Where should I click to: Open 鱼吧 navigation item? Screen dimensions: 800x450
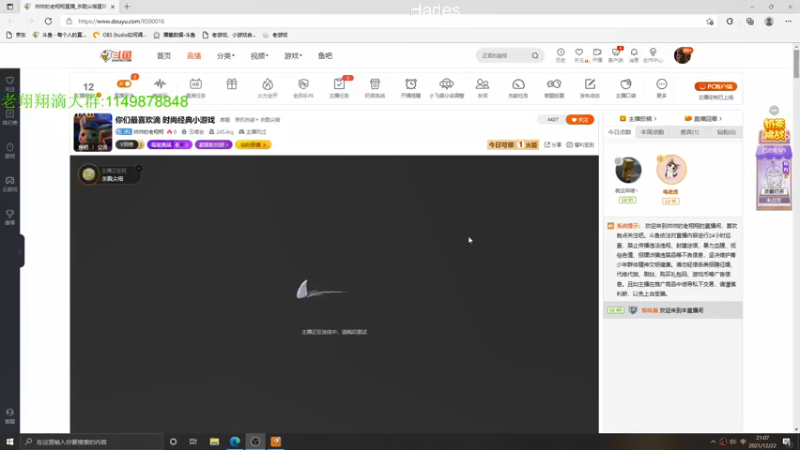point(325,56)
